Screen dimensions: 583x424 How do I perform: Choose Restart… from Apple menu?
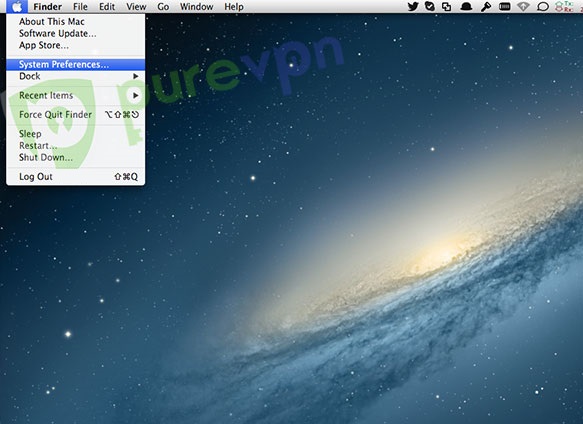click(x=75, y=146)
